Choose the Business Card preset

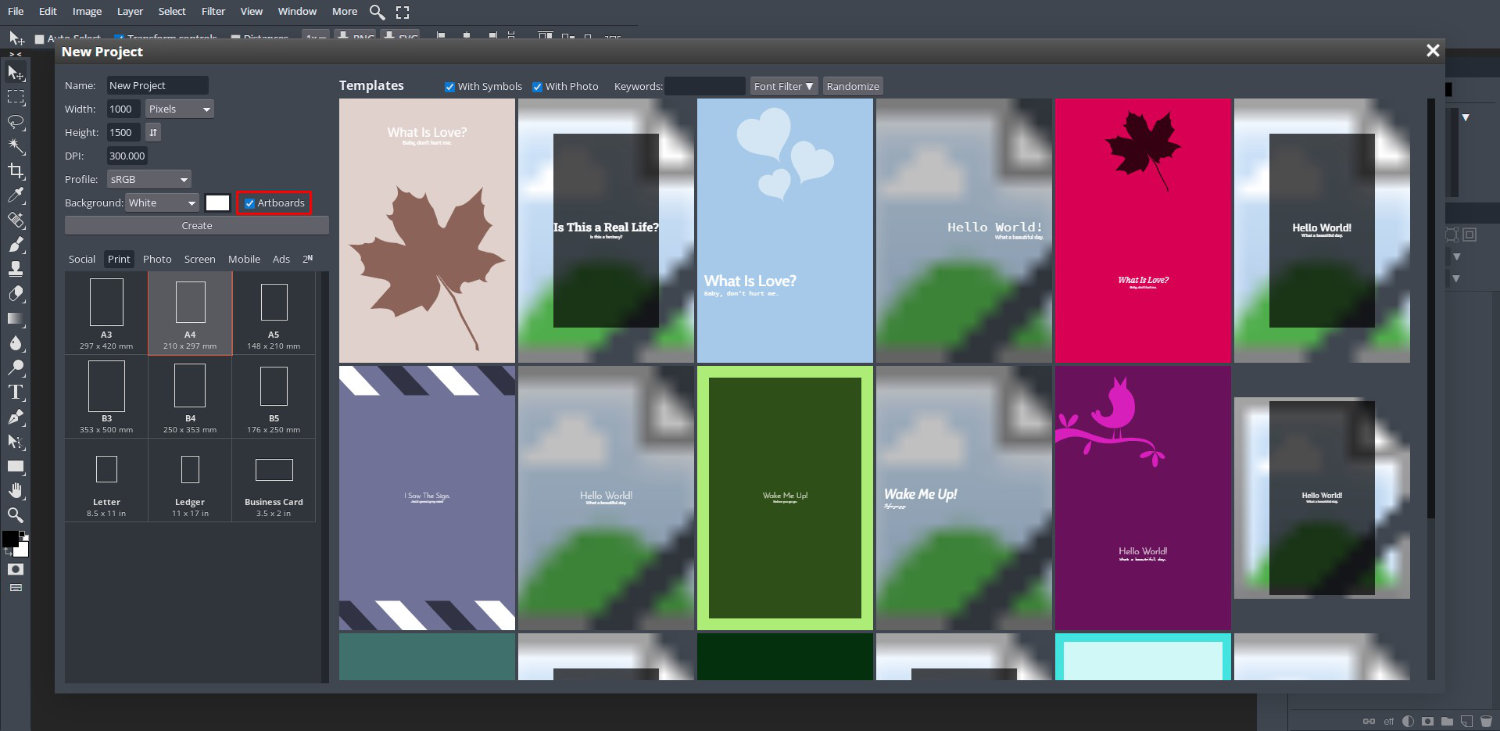[x=274, y=480]
